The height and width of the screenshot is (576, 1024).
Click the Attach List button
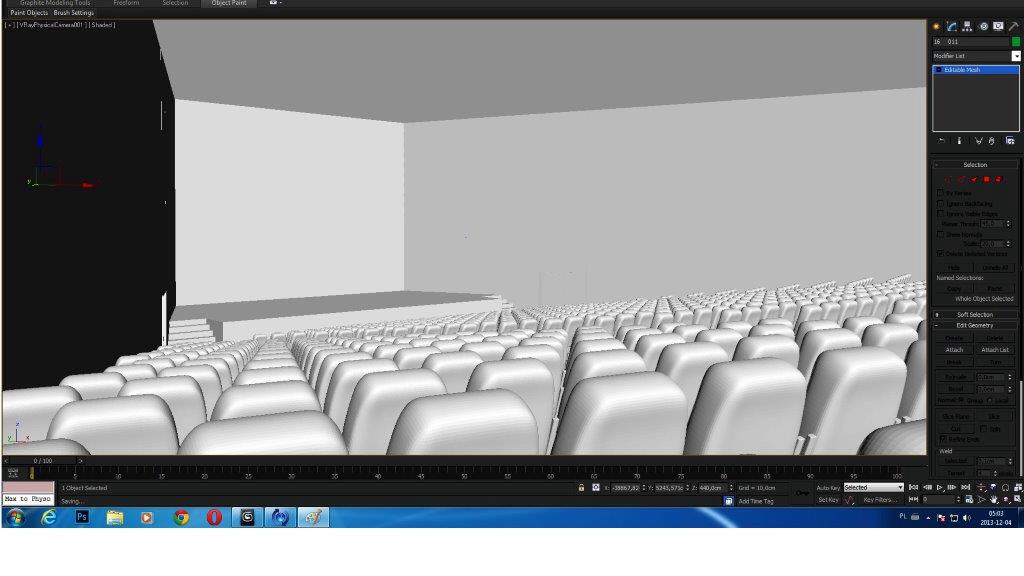pos(995,350)
